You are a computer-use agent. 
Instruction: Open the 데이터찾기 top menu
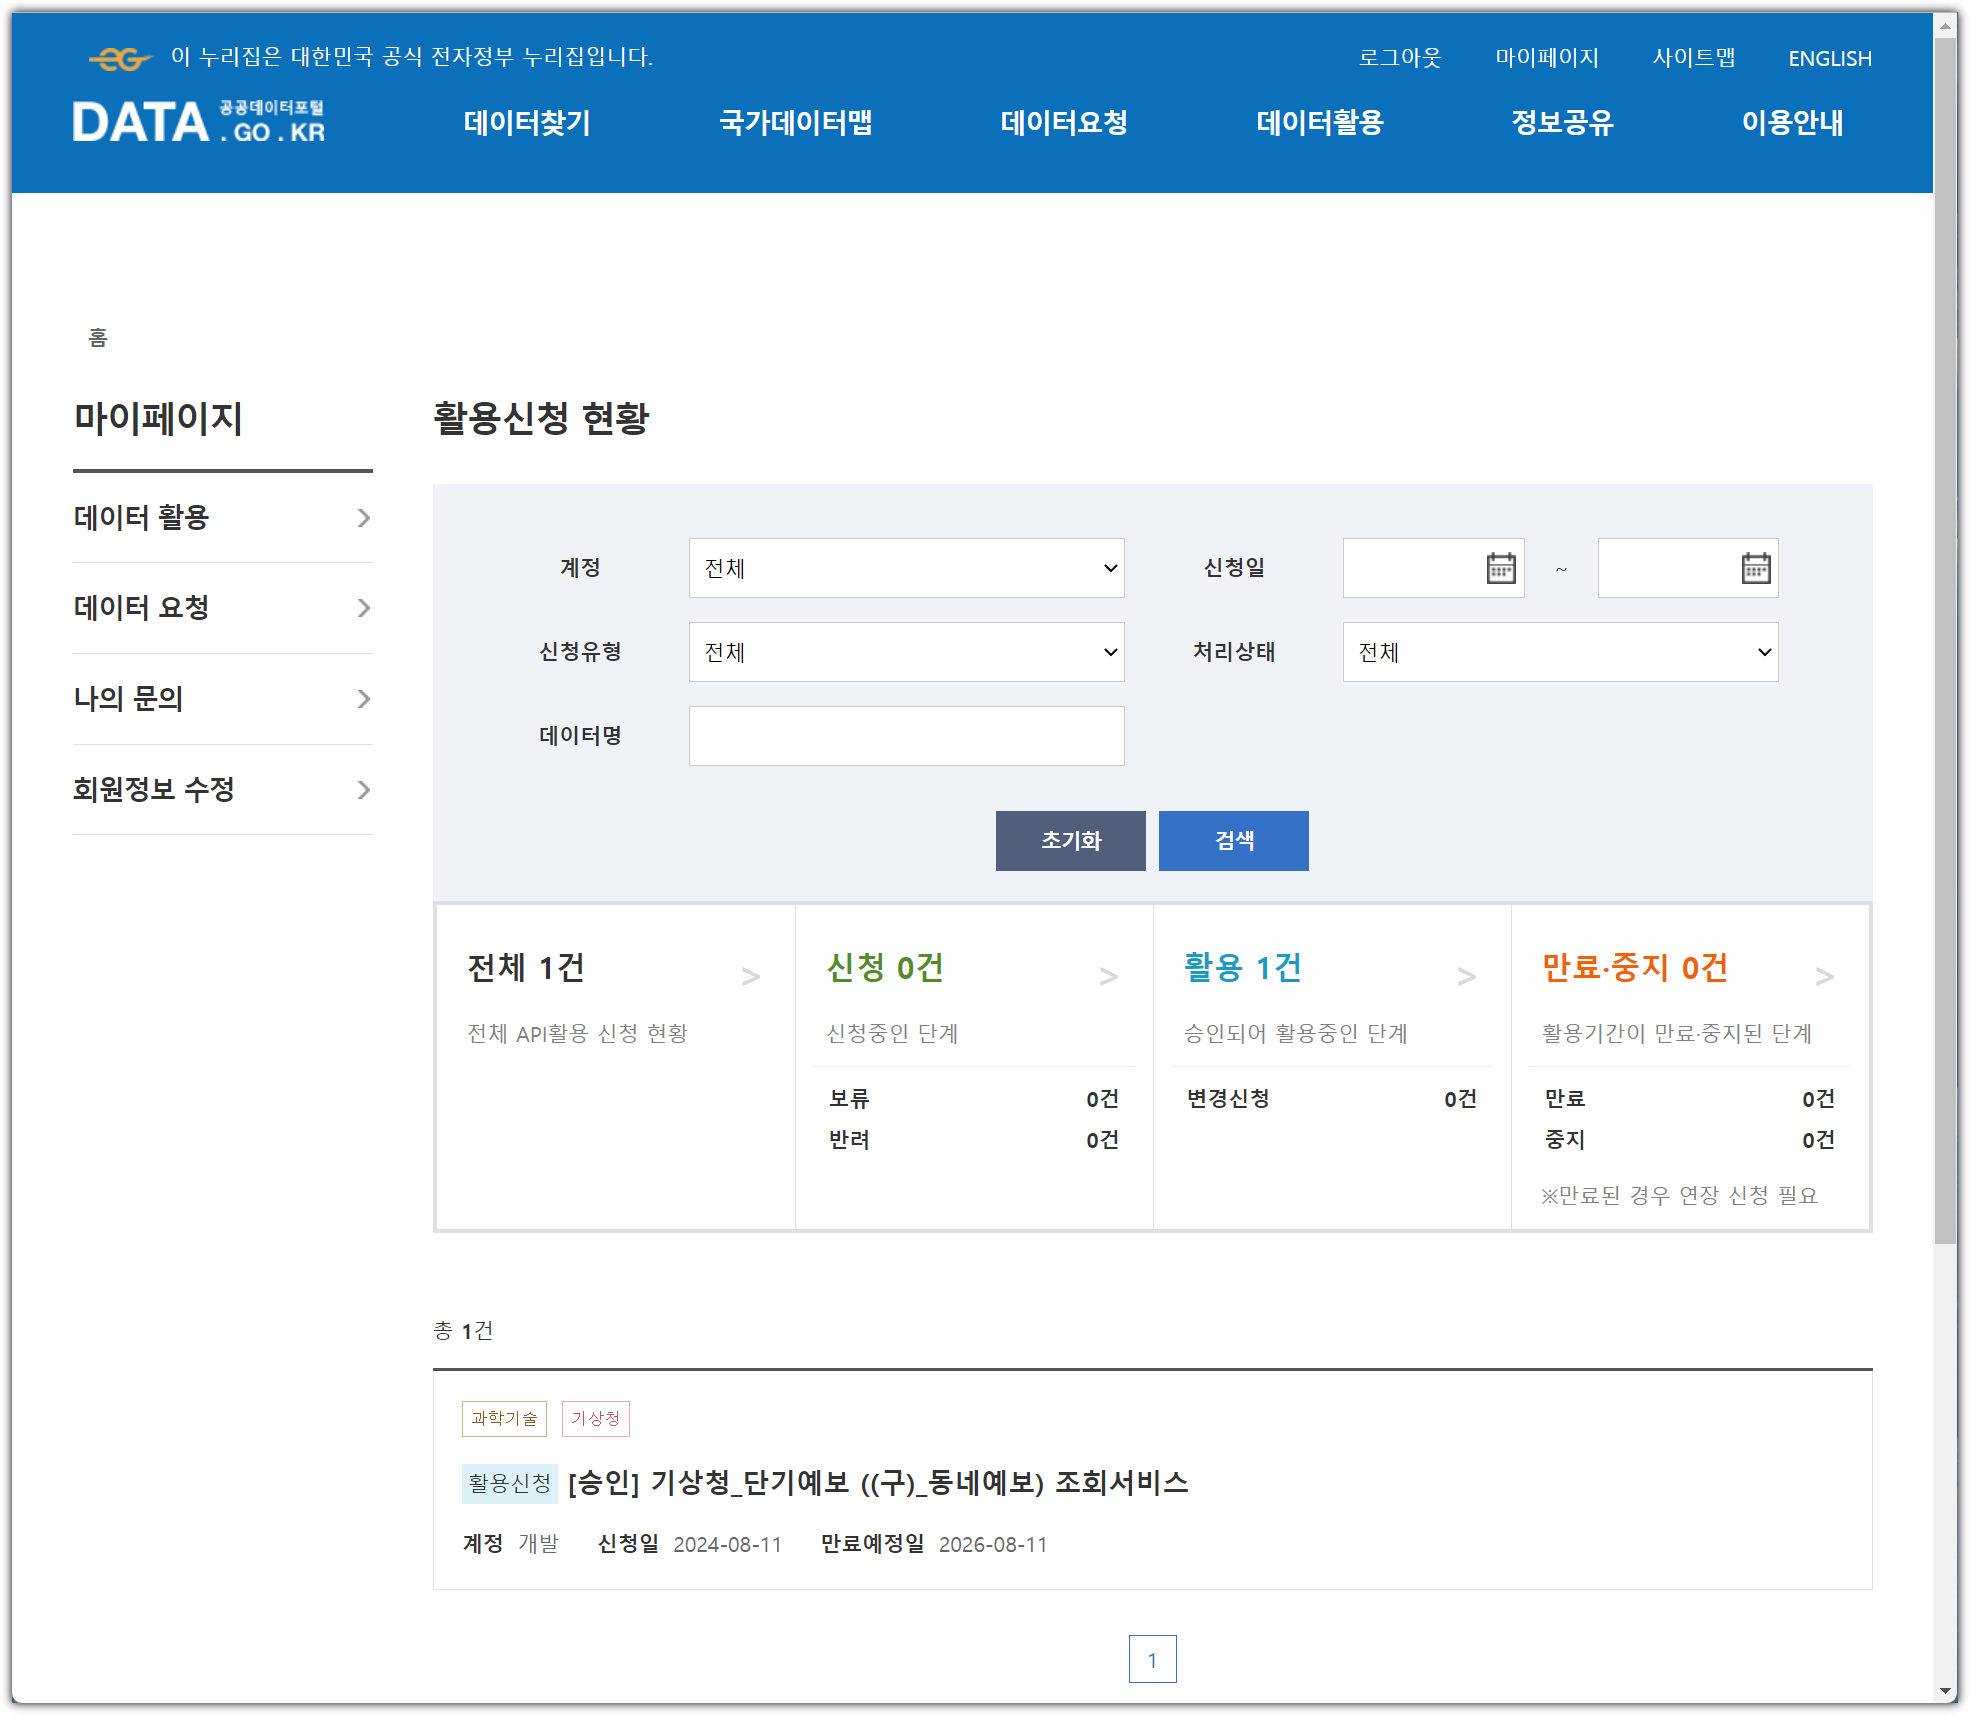coord(527,123)
